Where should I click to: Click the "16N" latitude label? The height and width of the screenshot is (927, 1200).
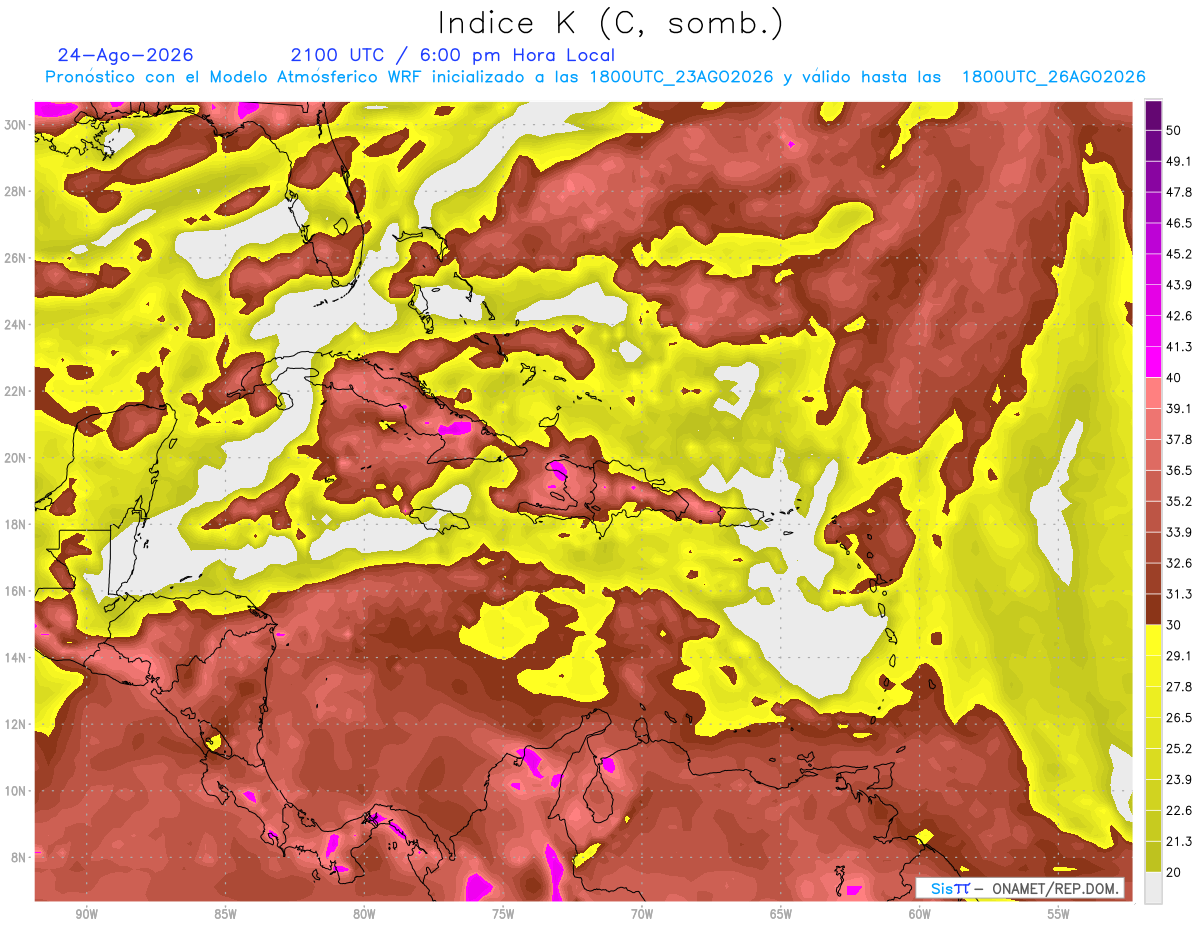tap(16, 591)
